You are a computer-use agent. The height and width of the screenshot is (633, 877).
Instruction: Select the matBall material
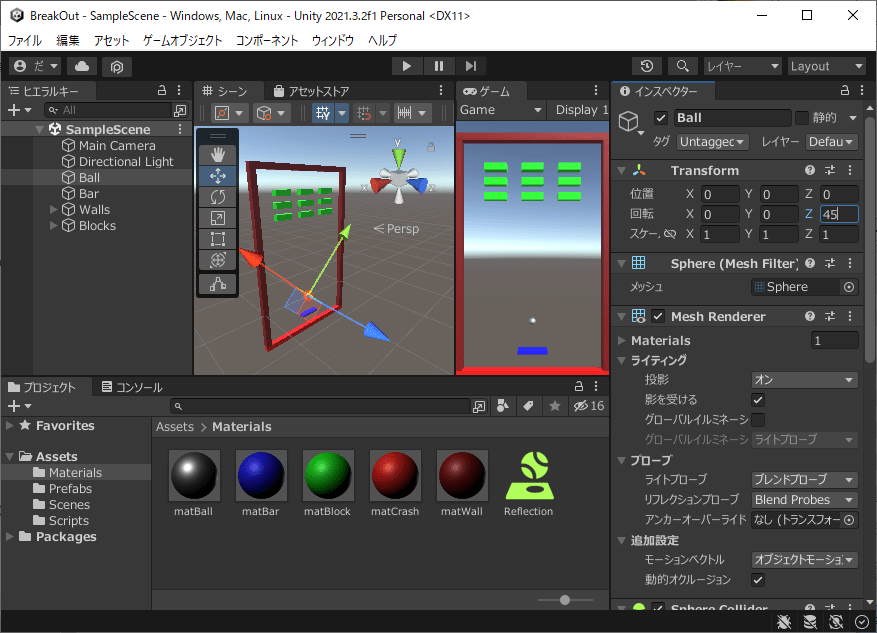[x=194, y=484]
